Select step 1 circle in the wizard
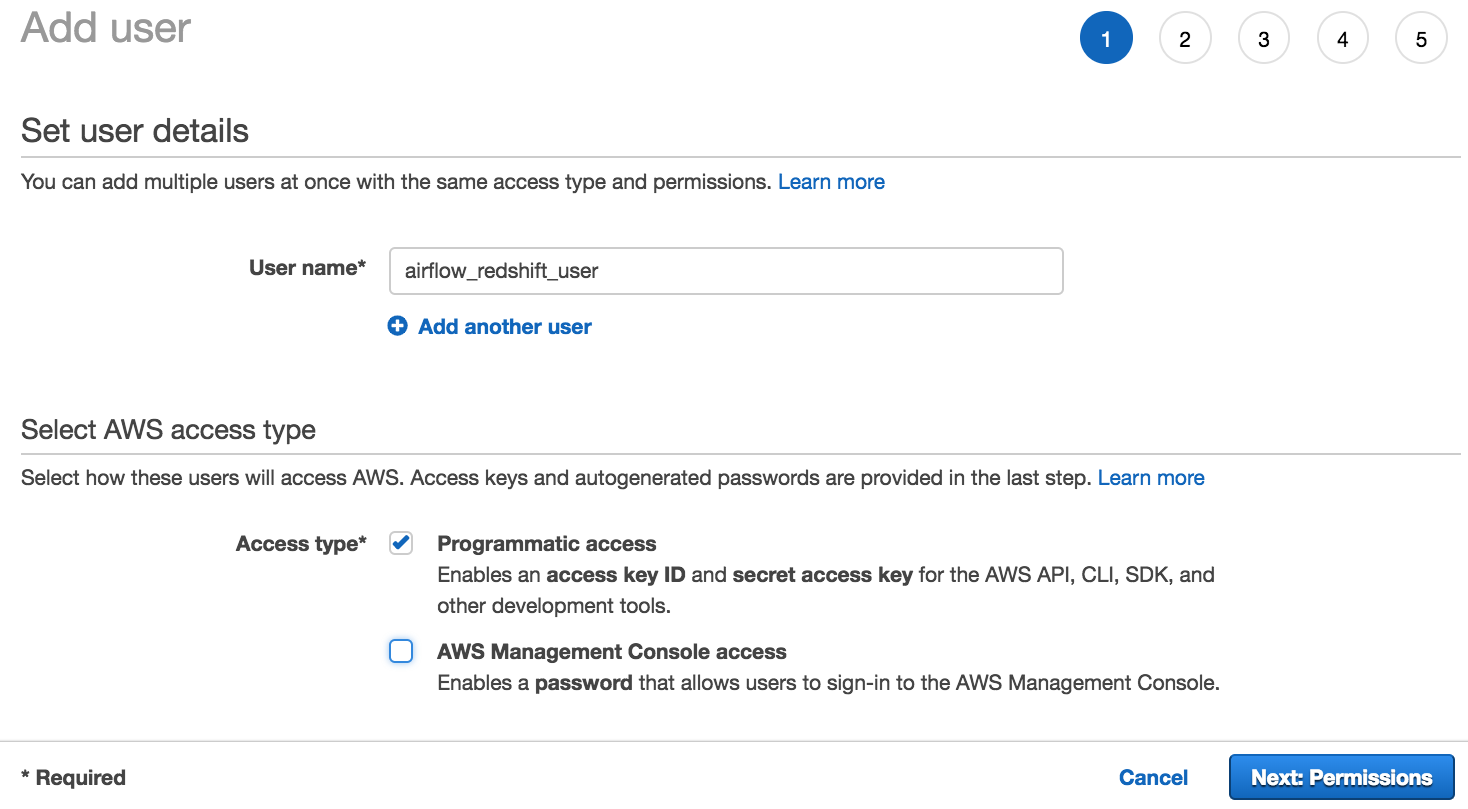 [x=1106, y=37]
